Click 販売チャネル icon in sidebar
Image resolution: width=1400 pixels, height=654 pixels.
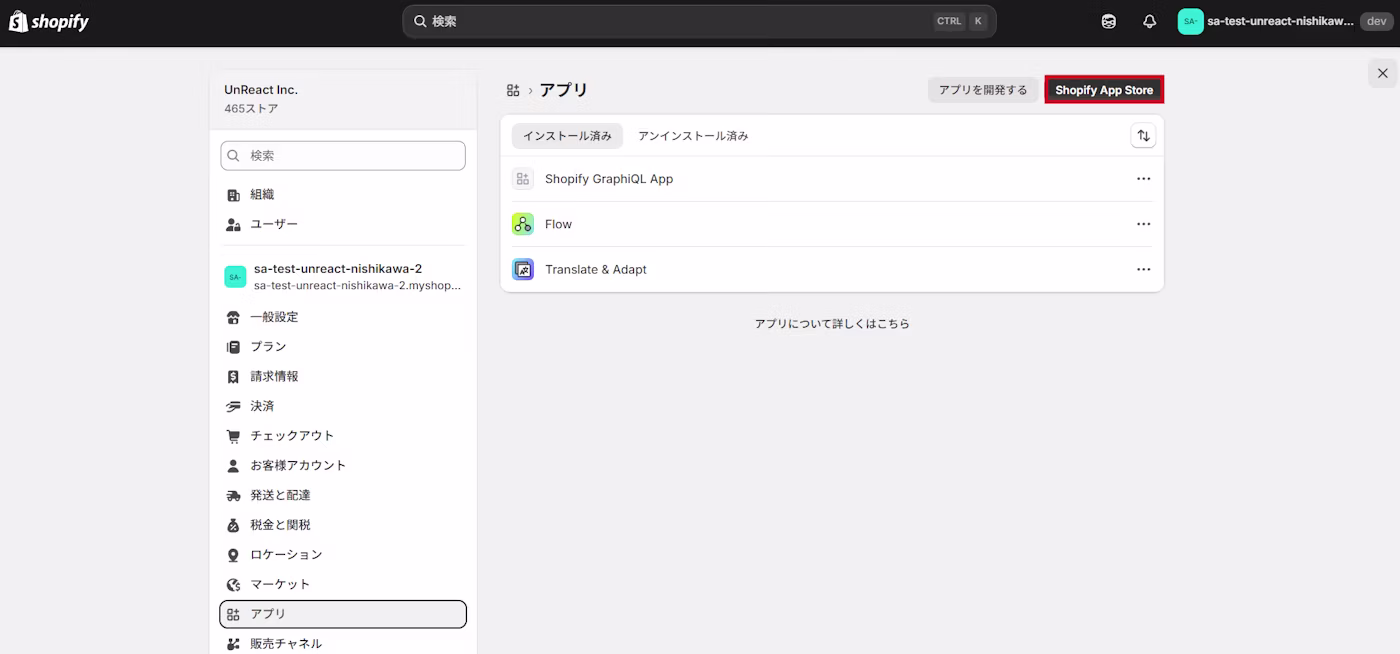click(233, 644)
